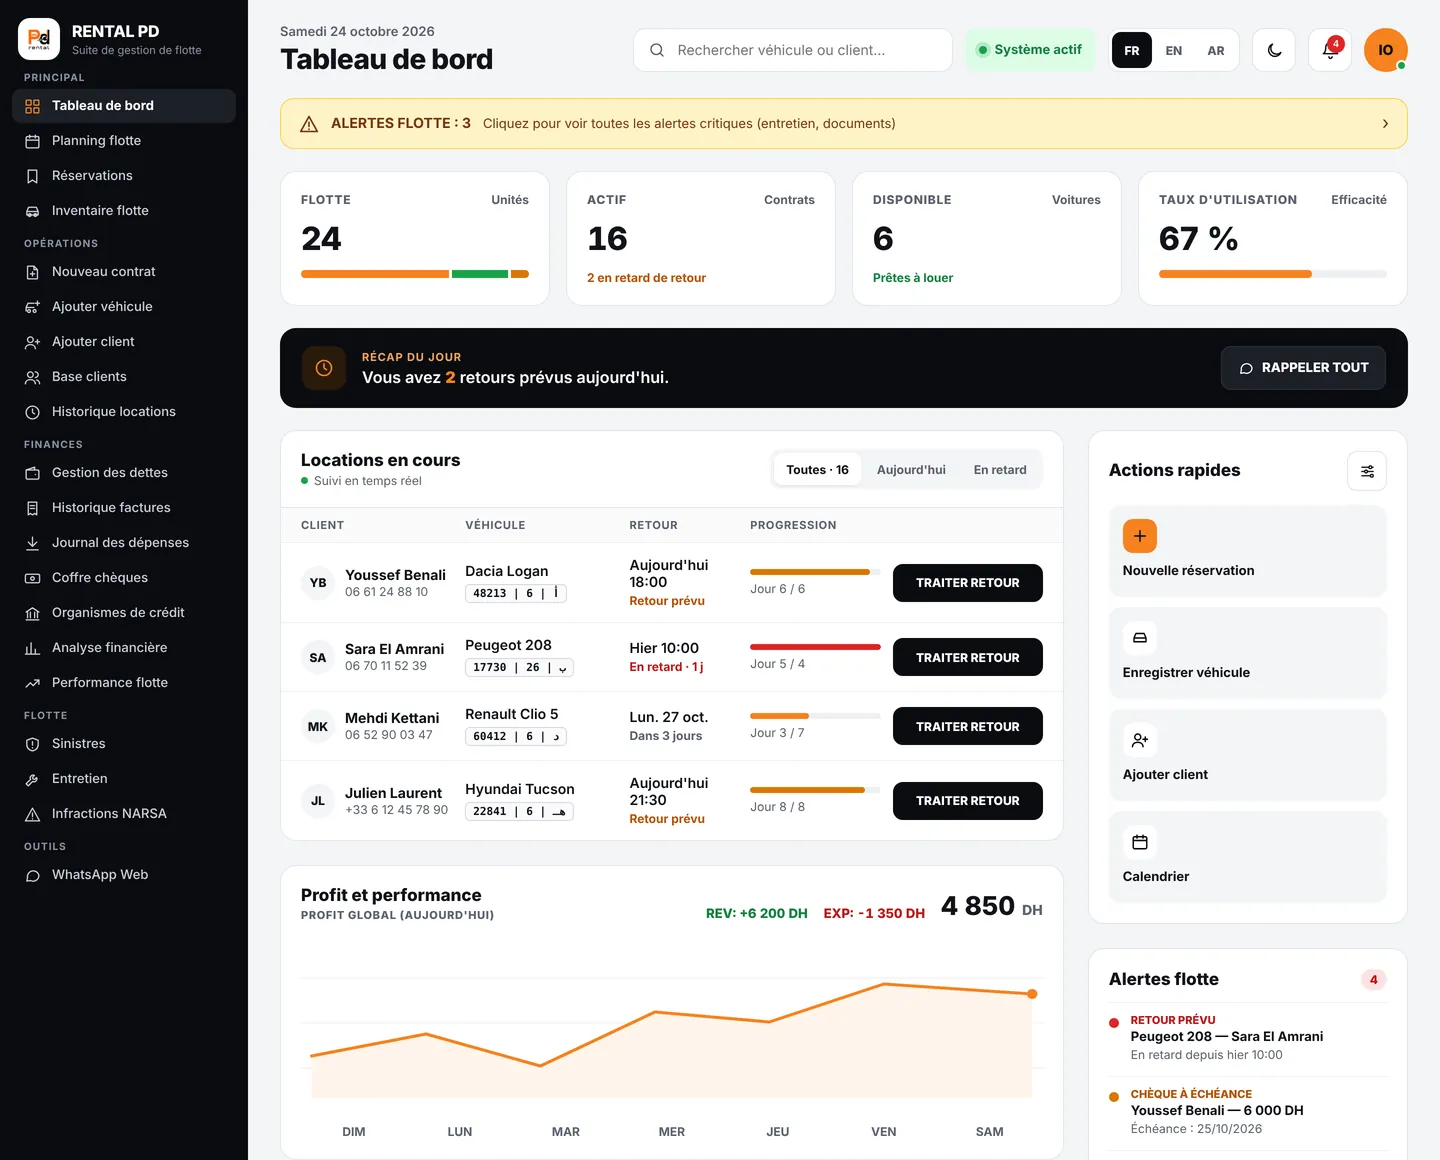
Task: Click the Peugeot 208 plate 17730
Action: tap(519, 668)
